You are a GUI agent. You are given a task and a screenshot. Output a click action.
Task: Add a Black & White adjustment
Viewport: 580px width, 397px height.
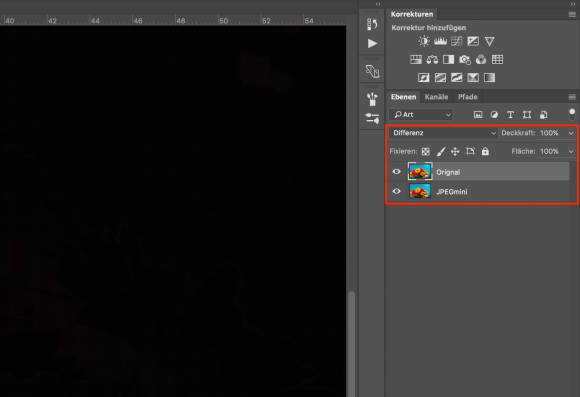click(x=448, y=60)
